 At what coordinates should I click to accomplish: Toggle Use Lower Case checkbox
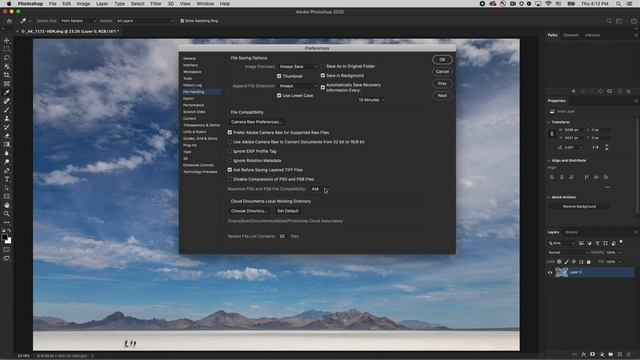pyautogui.click(x=279, y=96)
